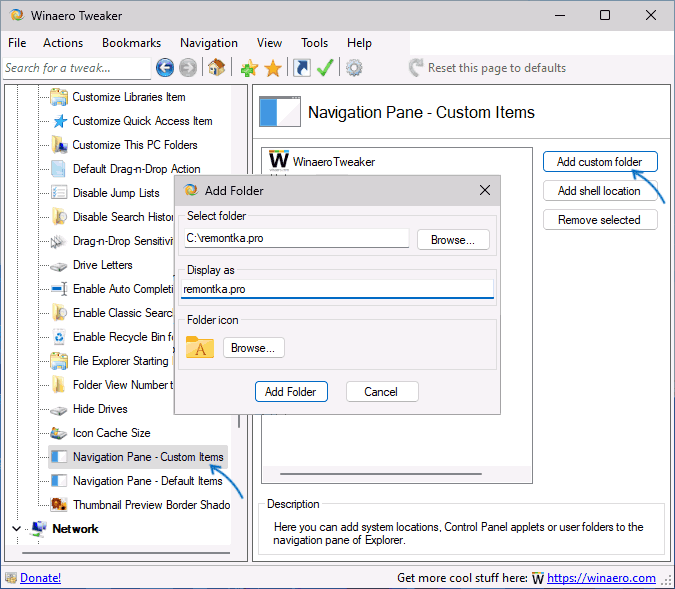This screenshot has height=589, width=675.
Task: Open the Donate! link
Action: tap(40, 578)
